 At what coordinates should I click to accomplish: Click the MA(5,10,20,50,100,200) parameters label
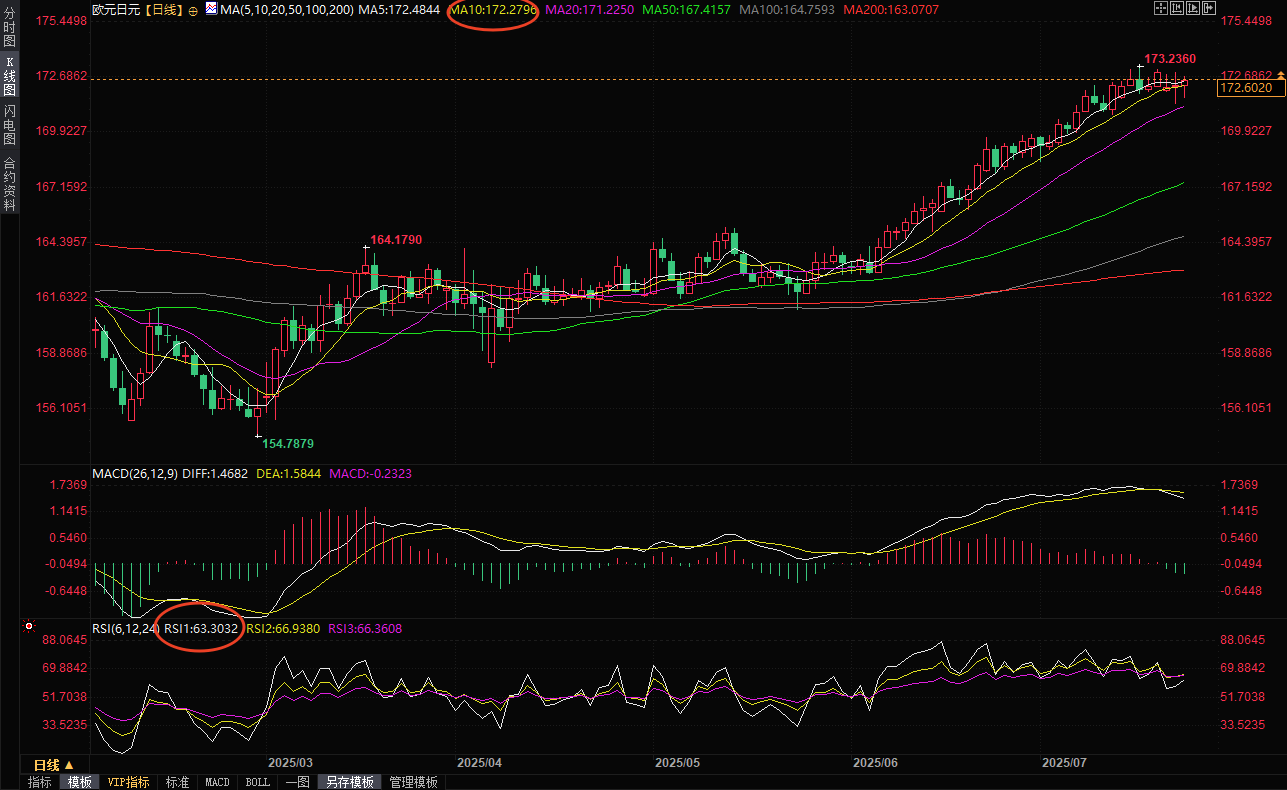coord(285,9)
